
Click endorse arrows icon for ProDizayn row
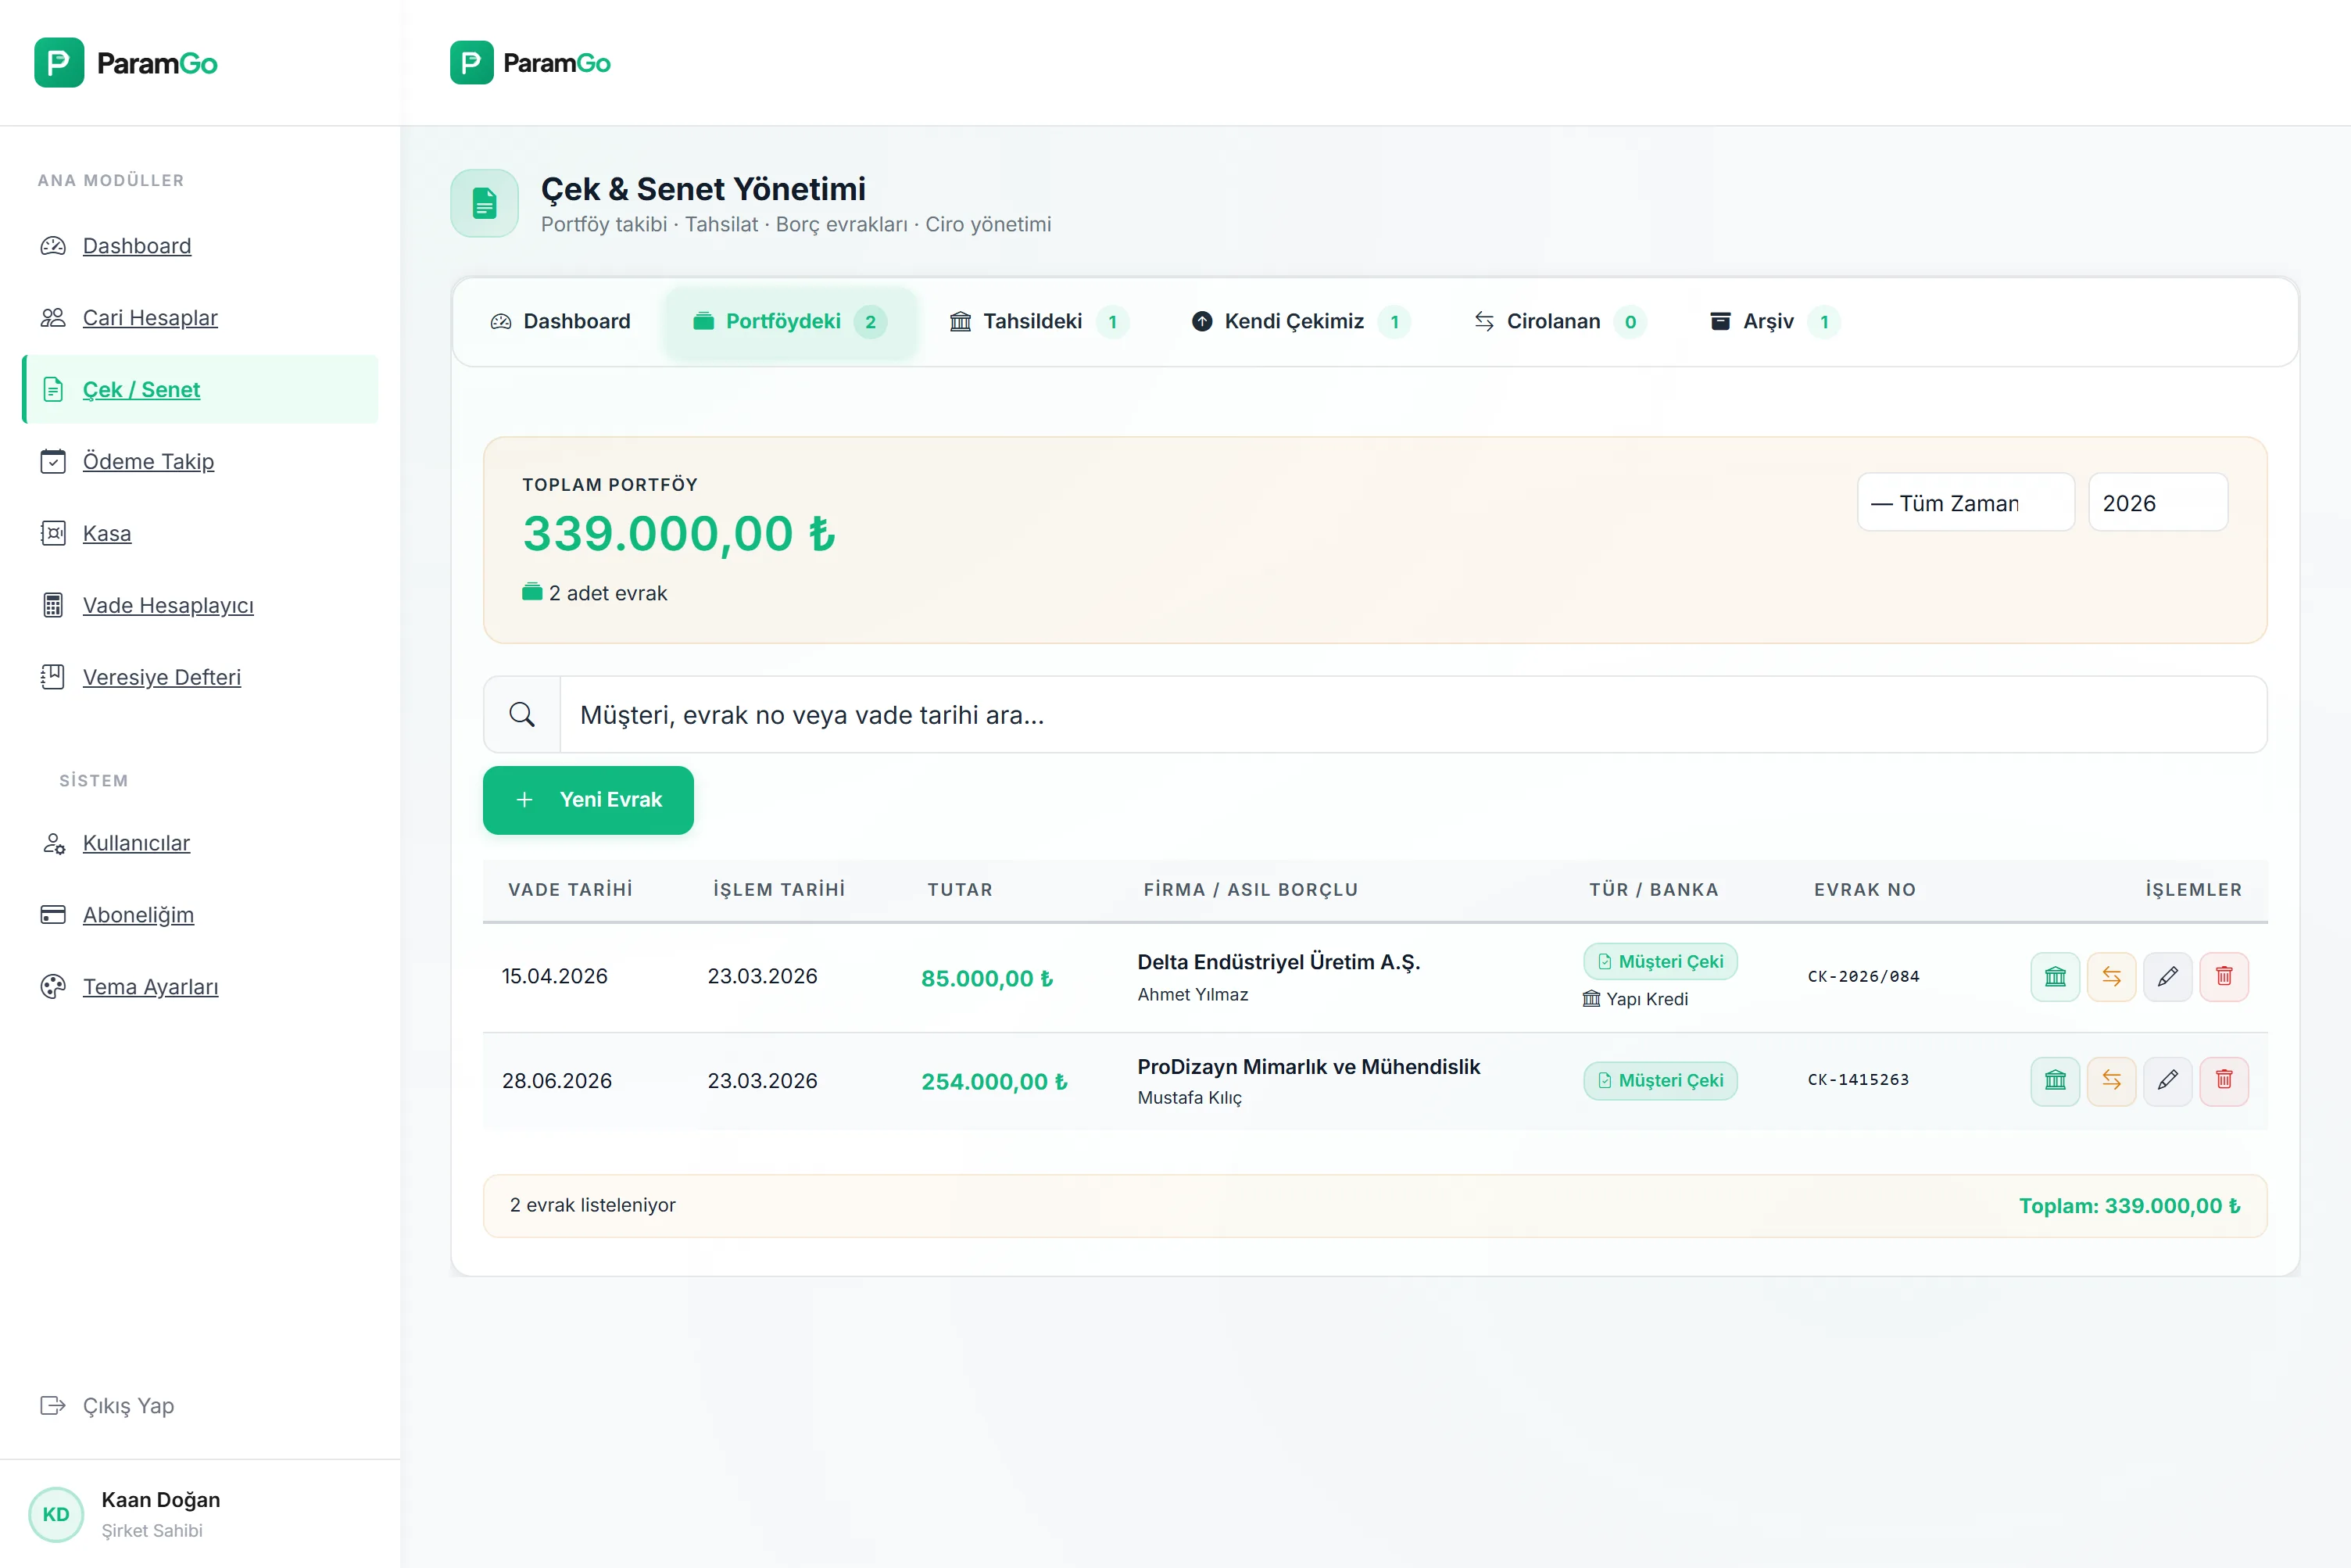tap(2111, 1080)
